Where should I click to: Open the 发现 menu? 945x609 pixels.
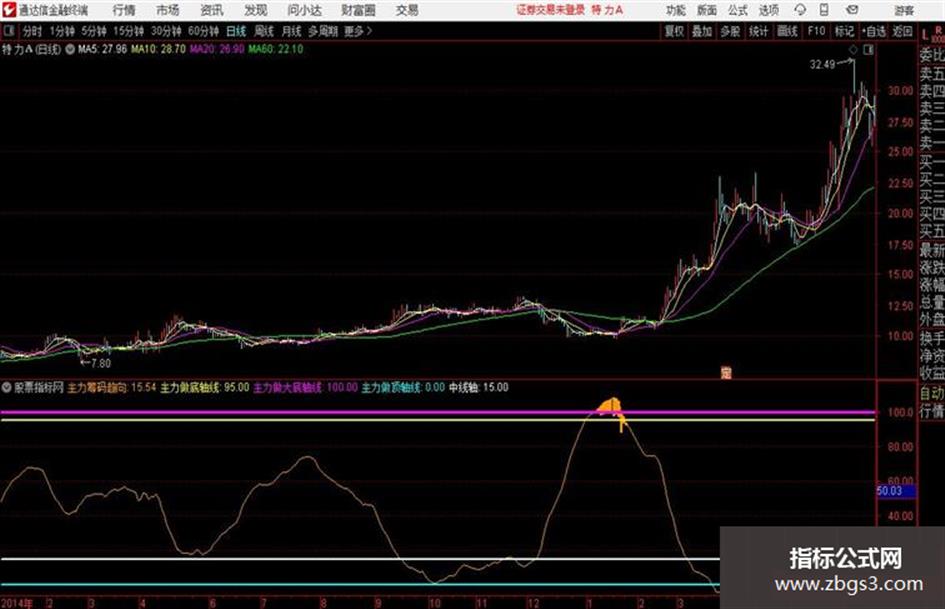pyautogui.click(x=256, y=10)
